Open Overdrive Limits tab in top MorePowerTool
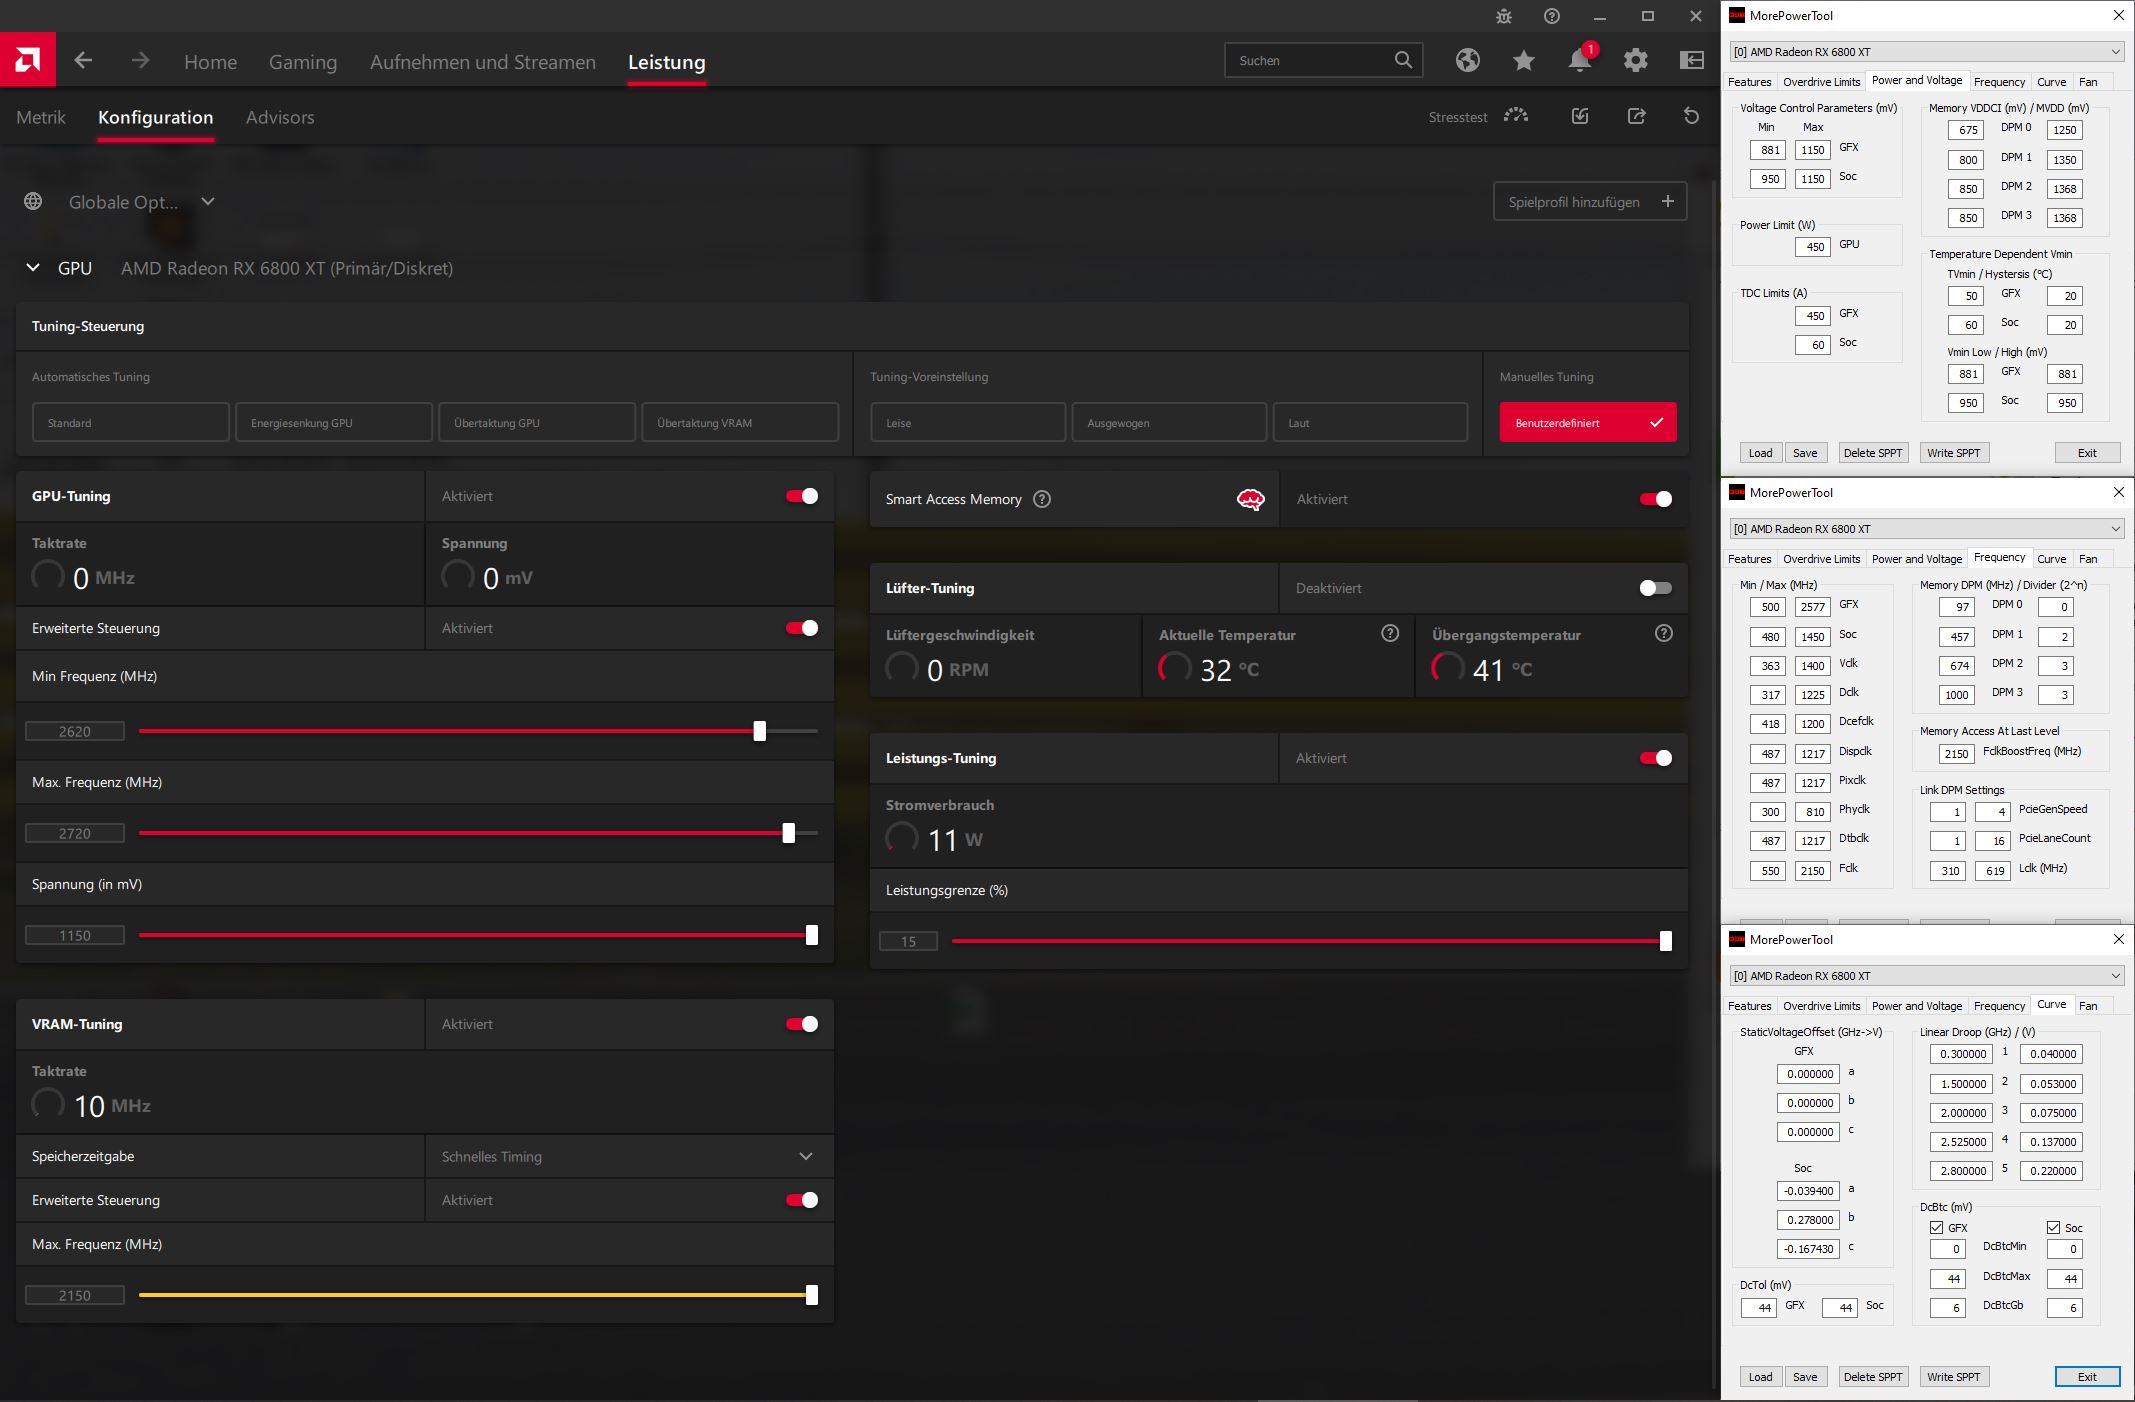This screenshot has width=2135, height=1402. [x=1822, y=82]
